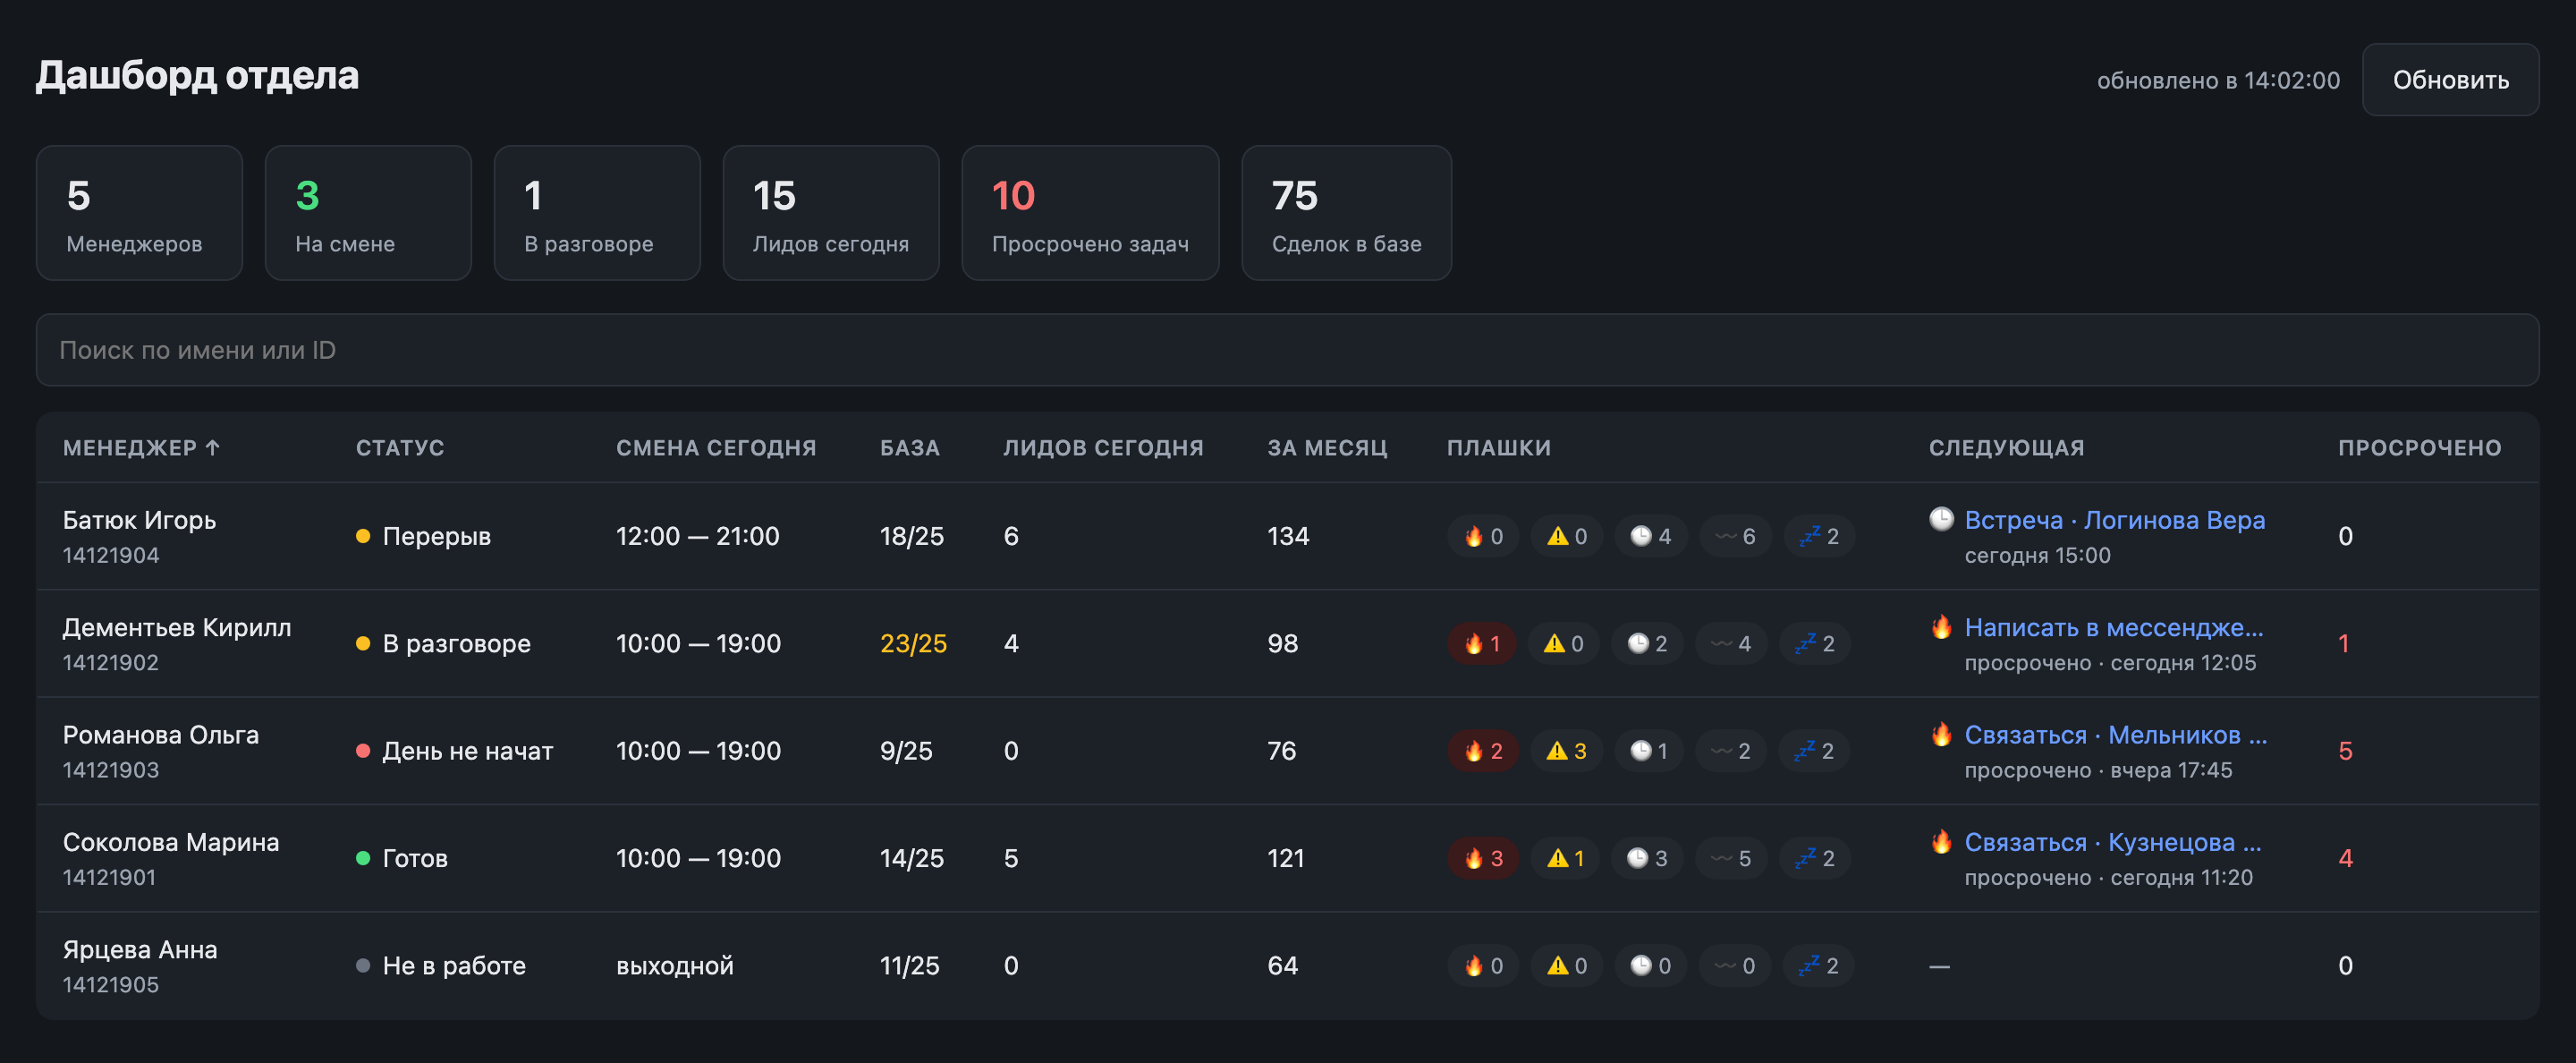The image size is (2576, 1063).
Task: Focus the search field Поиск по имени или ID
Action: tap(1287, 350)
